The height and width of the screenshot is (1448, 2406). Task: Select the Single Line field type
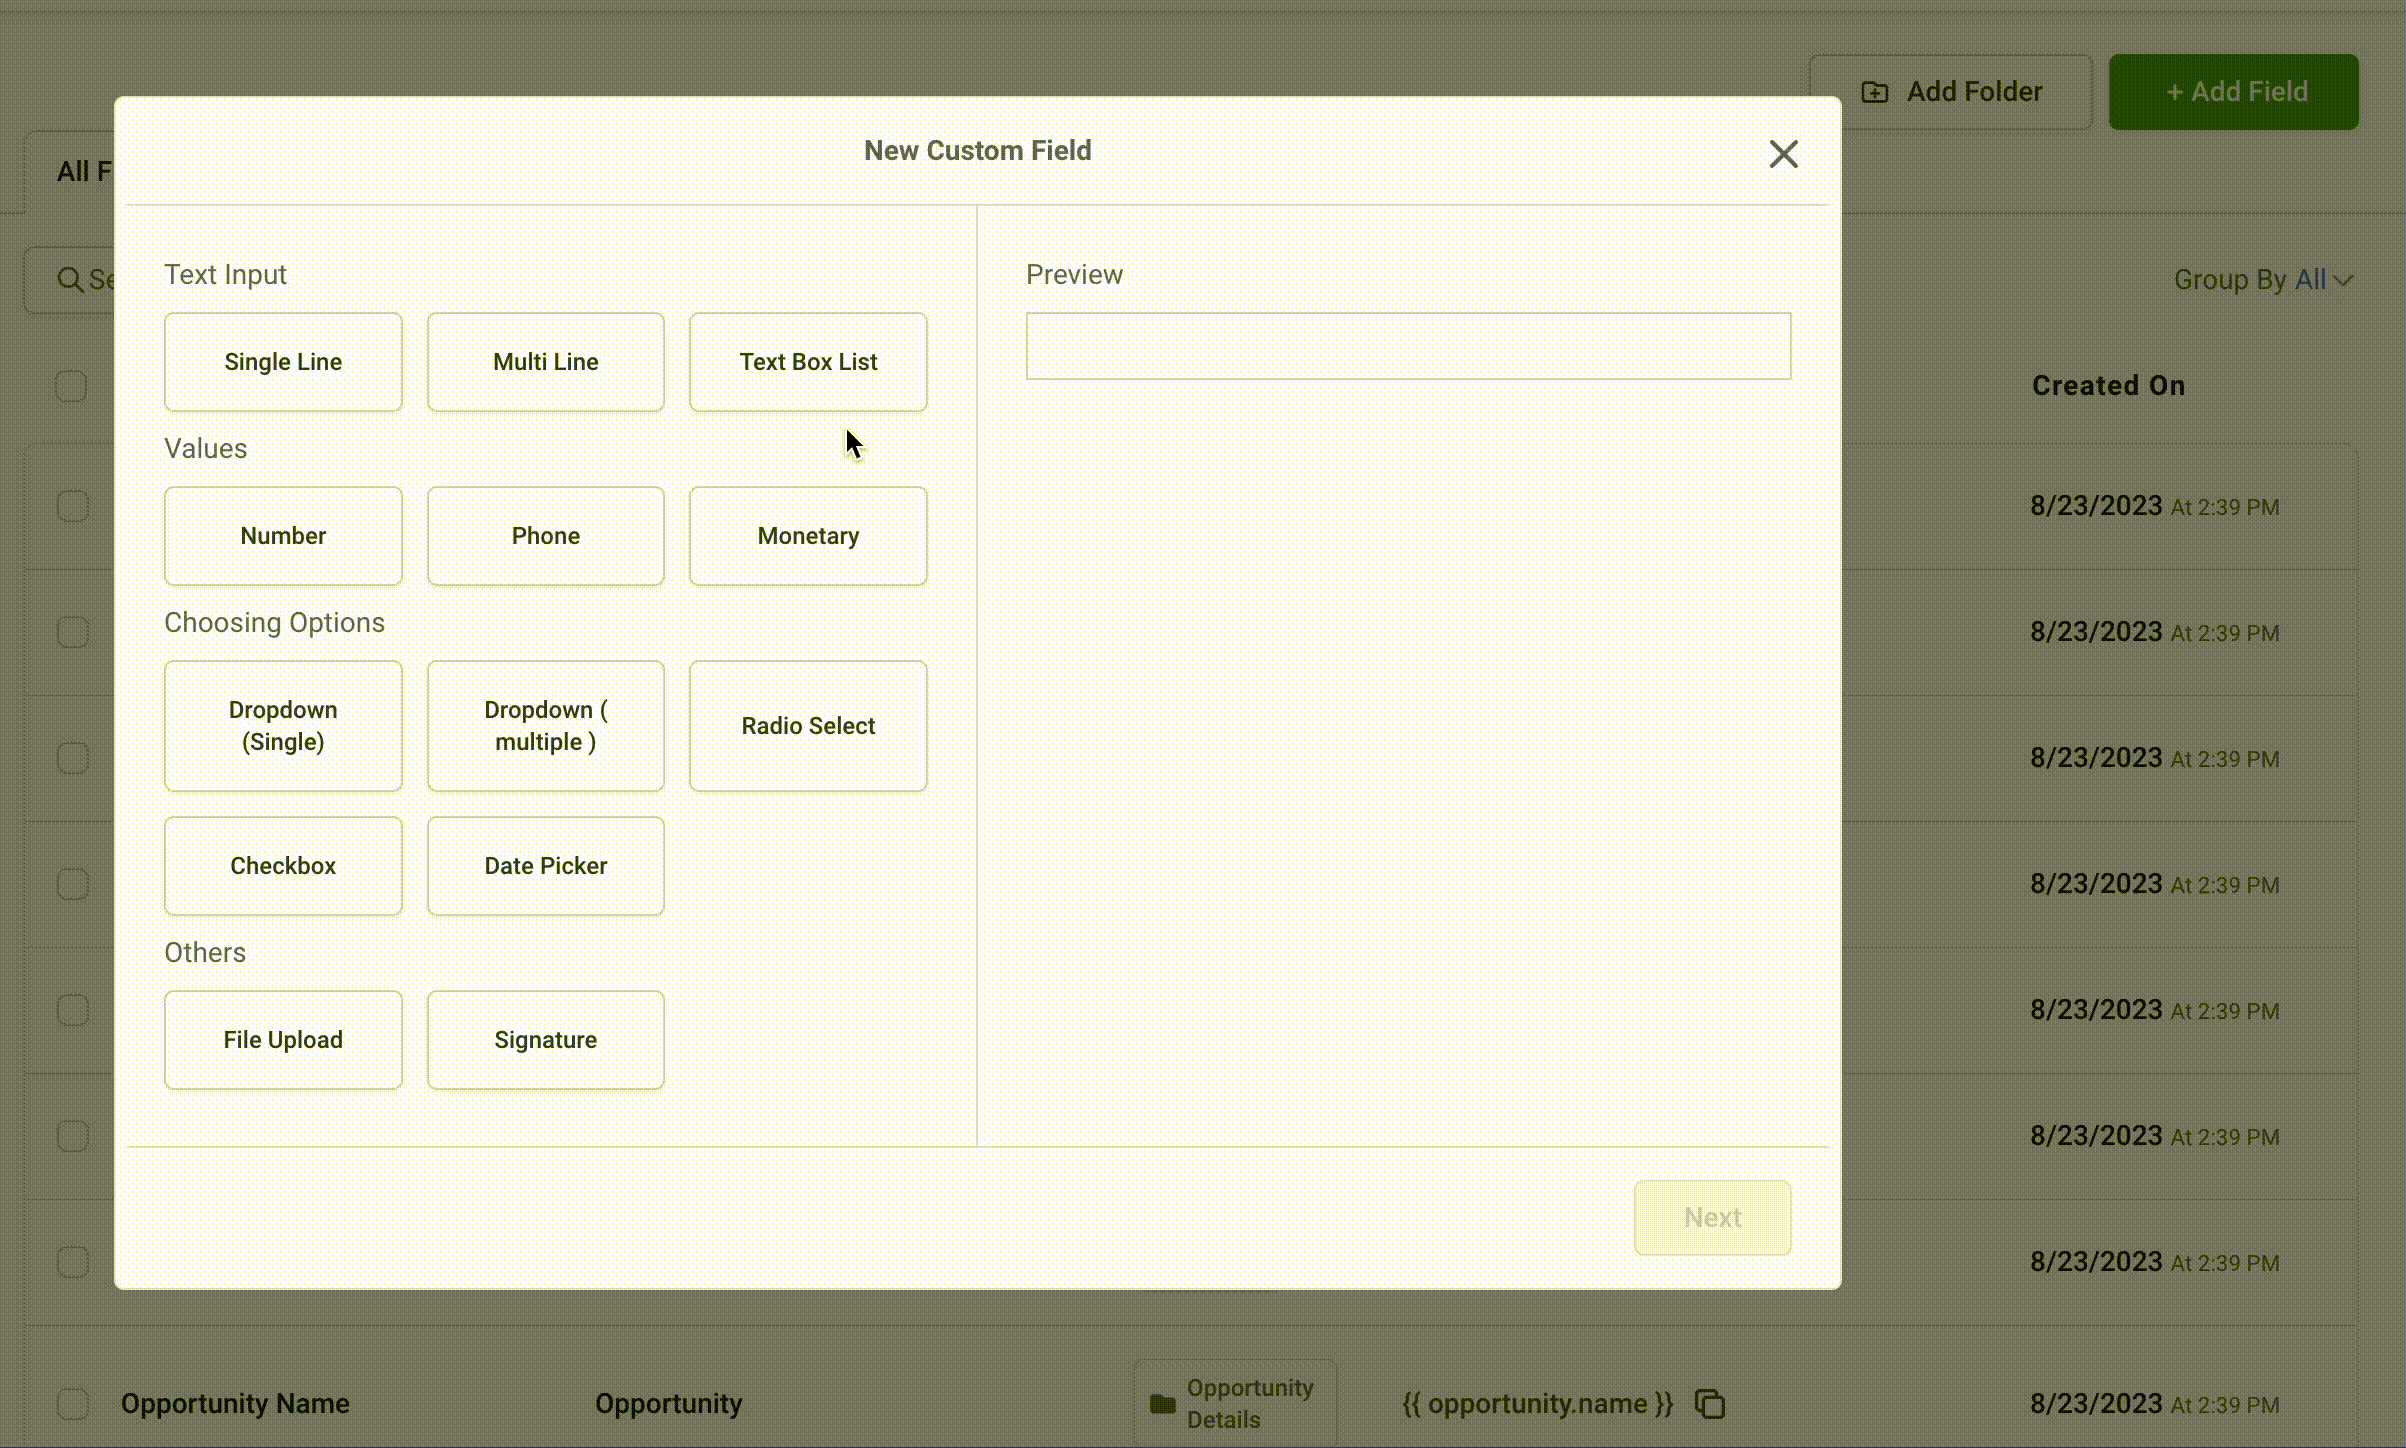[x=283, y=362]
